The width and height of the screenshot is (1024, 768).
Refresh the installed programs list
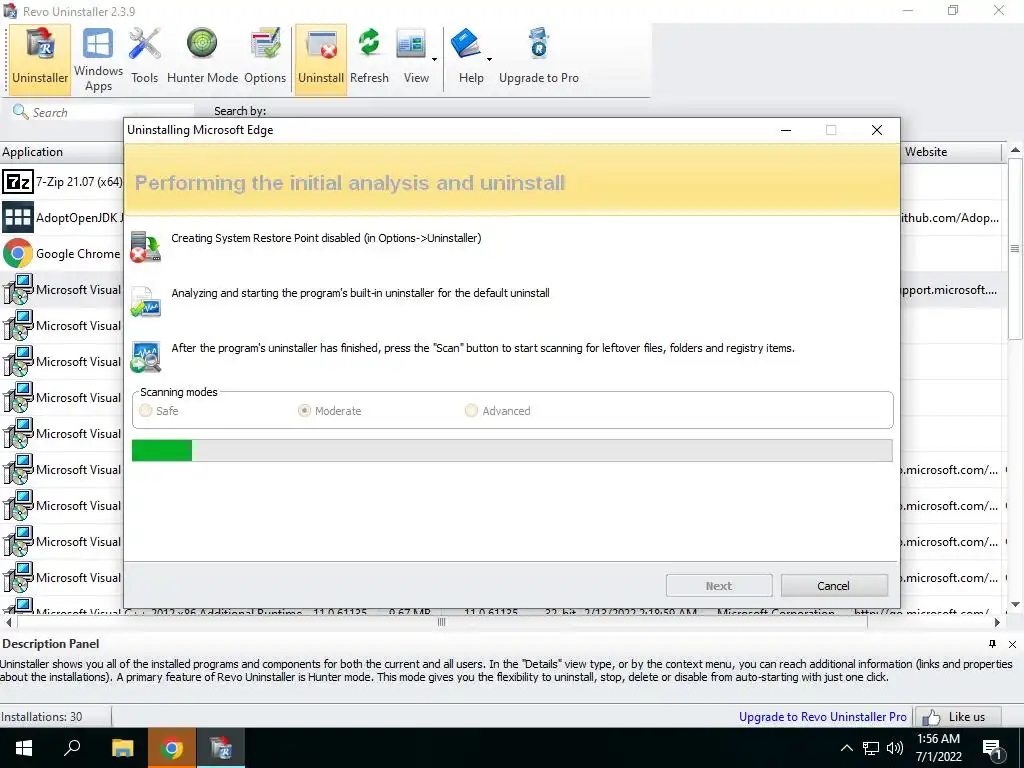coord(369,59)
